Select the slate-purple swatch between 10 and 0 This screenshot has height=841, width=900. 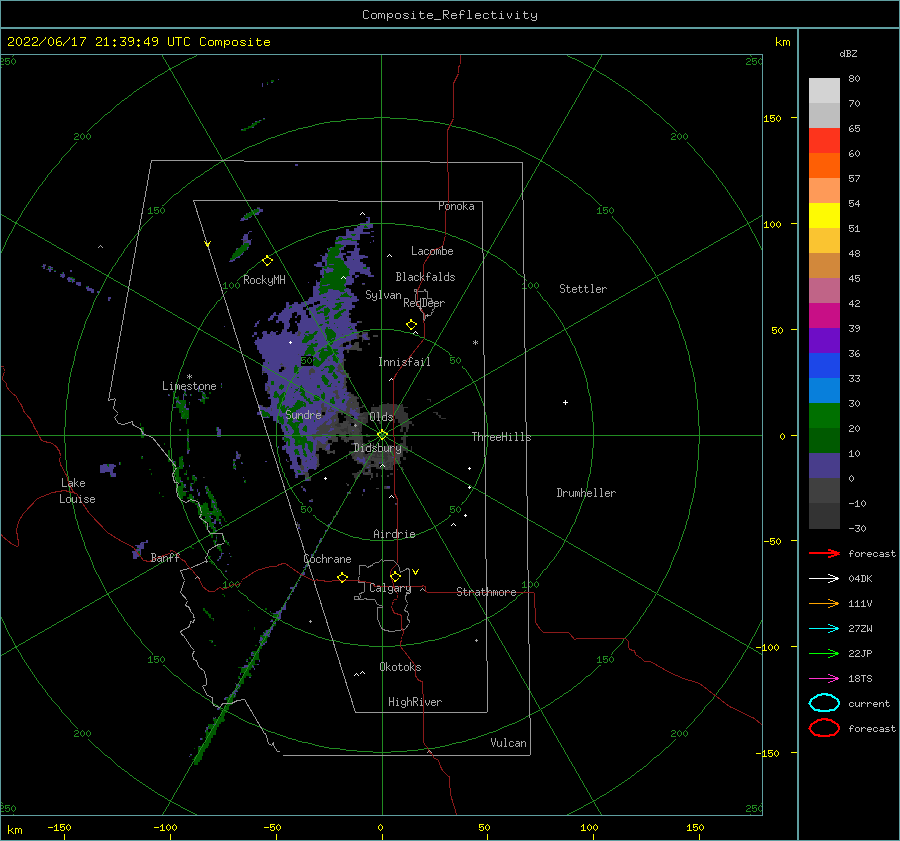[824, 466]
